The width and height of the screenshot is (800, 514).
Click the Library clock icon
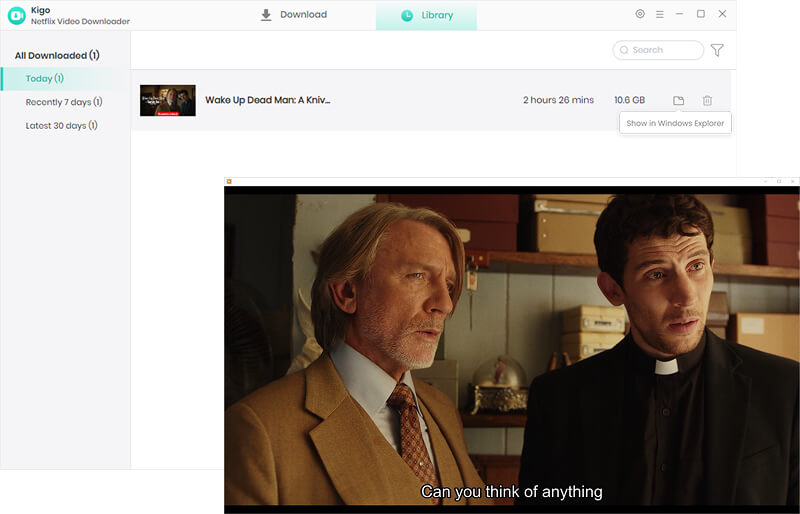click(x=407, y=15)
